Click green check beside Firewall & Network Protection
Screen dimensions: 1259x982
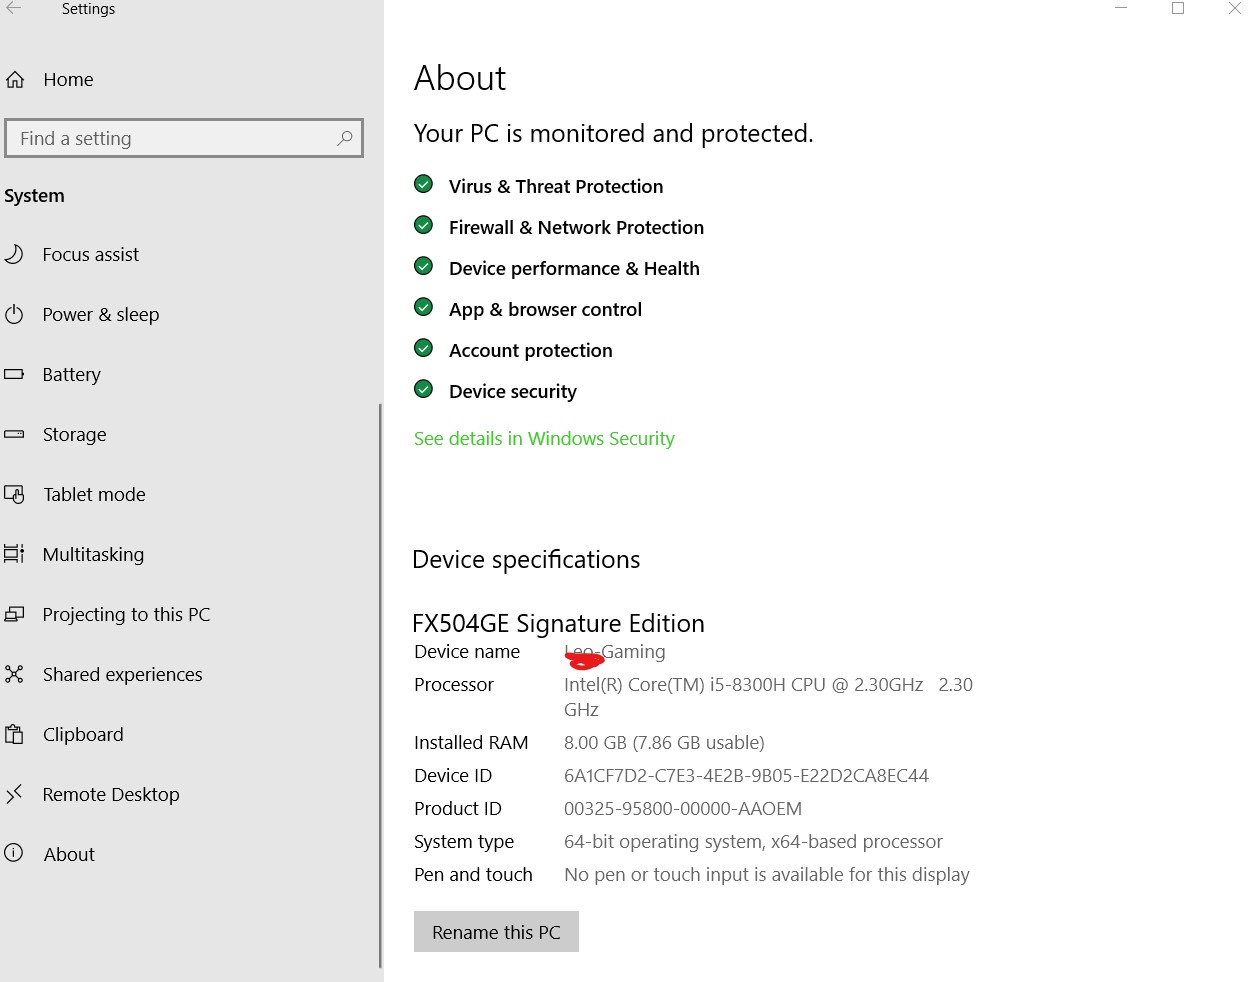click(x=424, y=225)
